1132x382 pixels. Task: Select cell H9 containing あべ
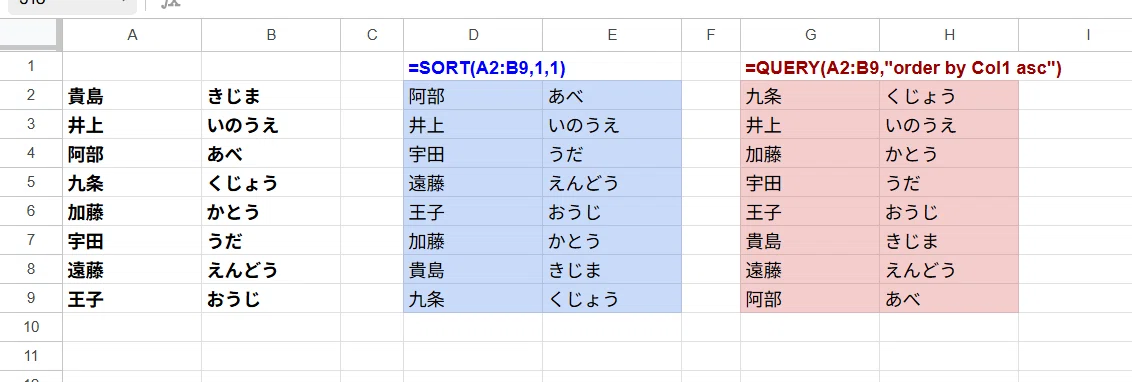pos(949,298)
